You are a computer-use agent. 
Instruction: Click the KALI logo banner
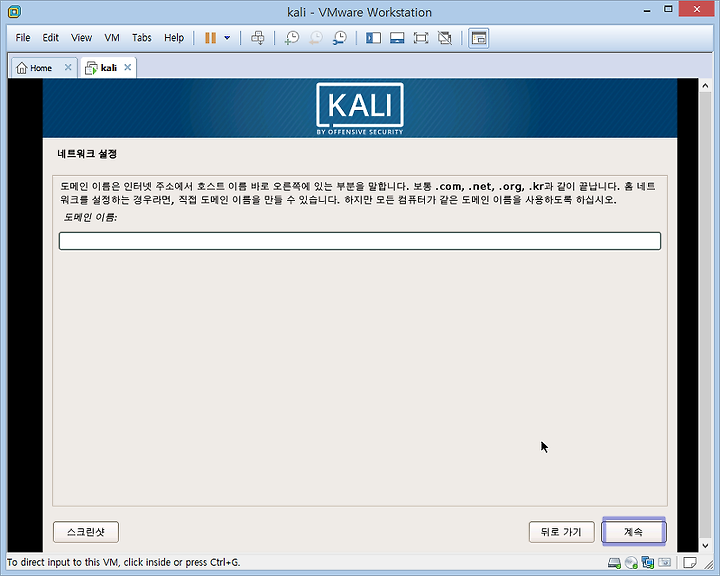click(360, 108)
